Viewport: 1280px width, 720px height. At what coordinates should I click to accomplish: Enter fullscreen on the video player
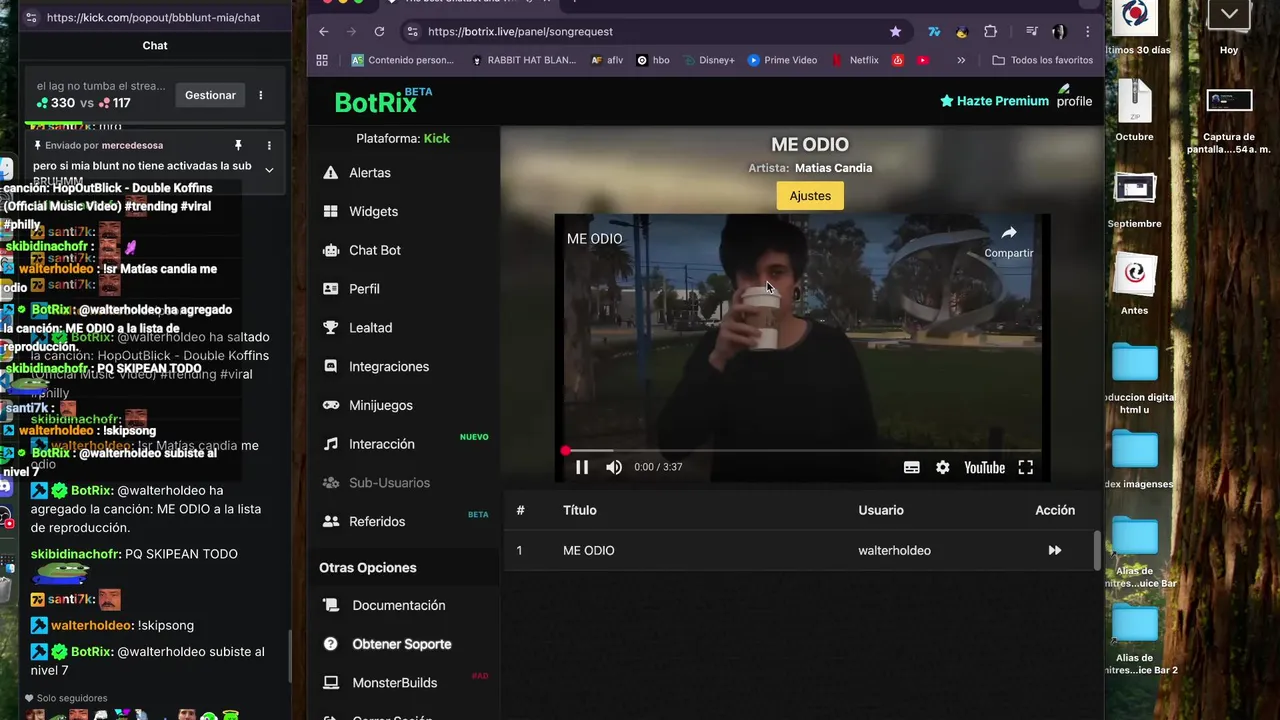pyautogui.click(x=1026, y=467)
